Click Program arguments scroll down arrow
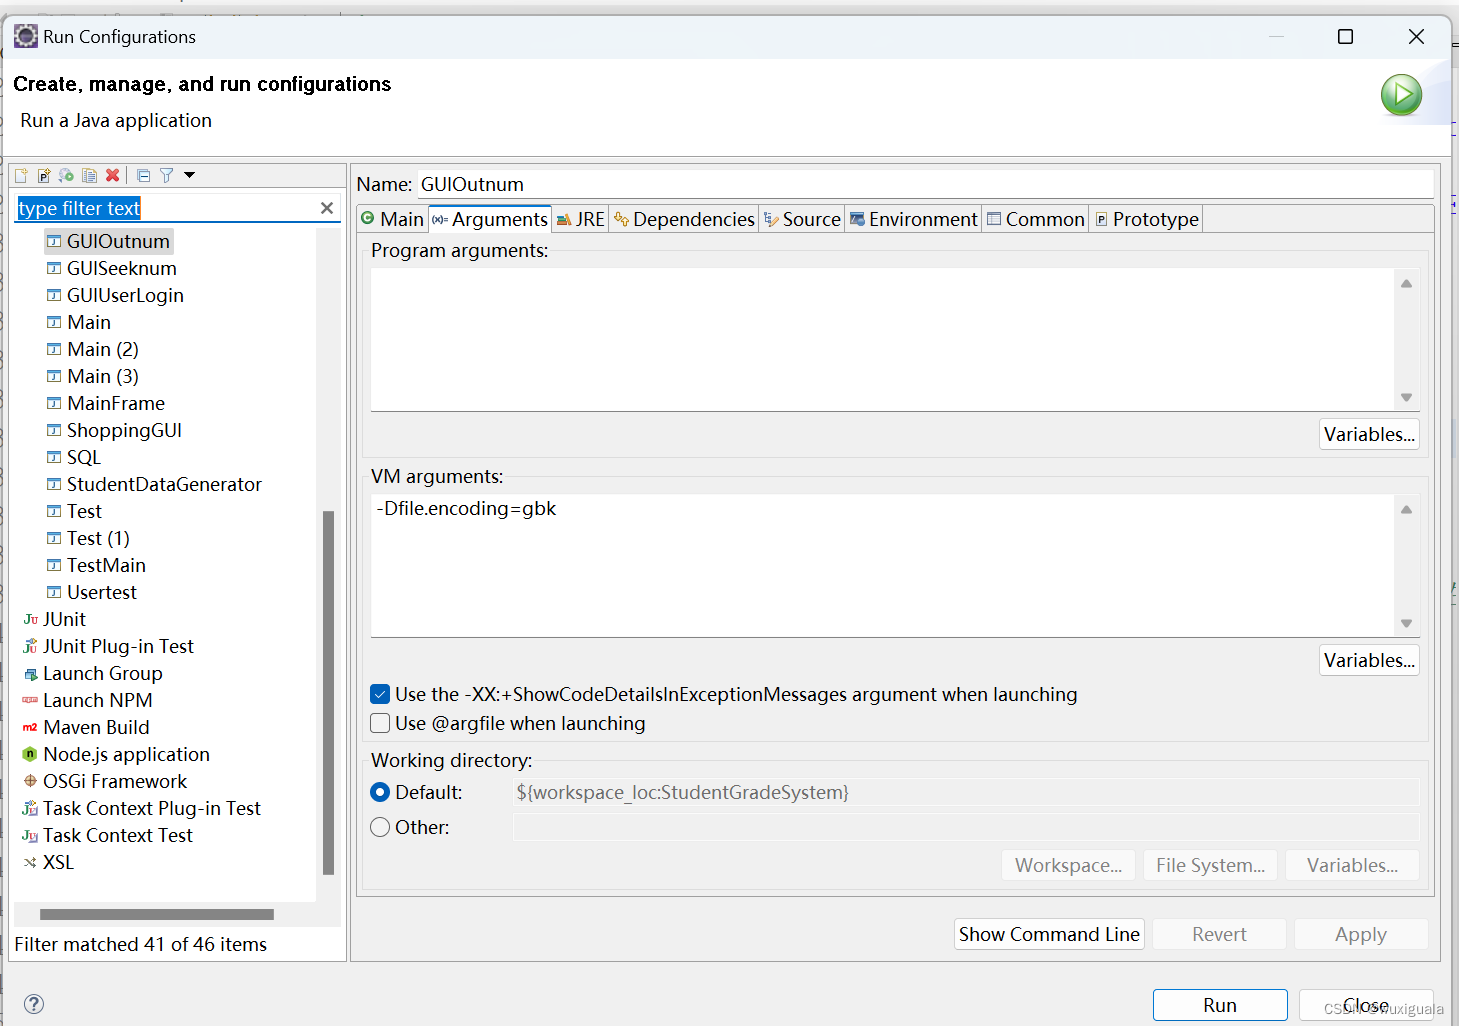 click(x=1406, y=397)
